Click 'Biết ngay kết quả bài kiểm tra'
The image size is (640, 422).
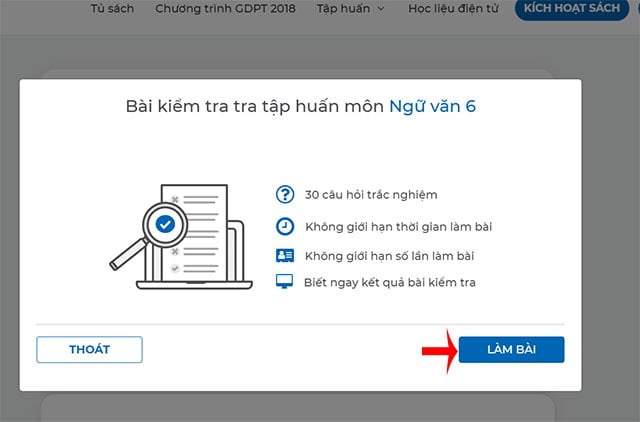click(x=390, y=282)
